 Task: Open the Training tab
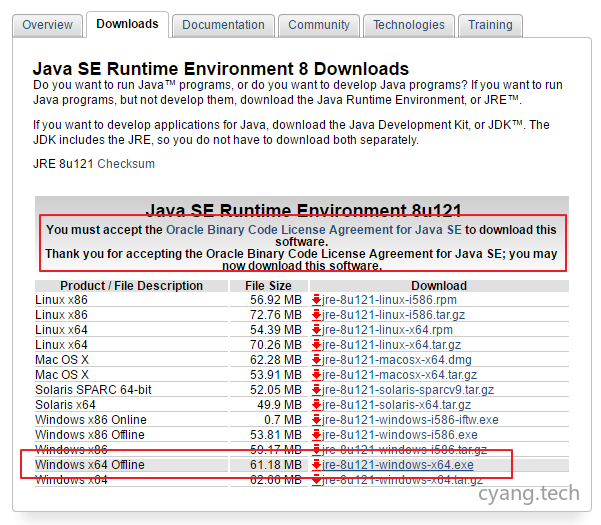pyautogui.click(x=490, y=25)
